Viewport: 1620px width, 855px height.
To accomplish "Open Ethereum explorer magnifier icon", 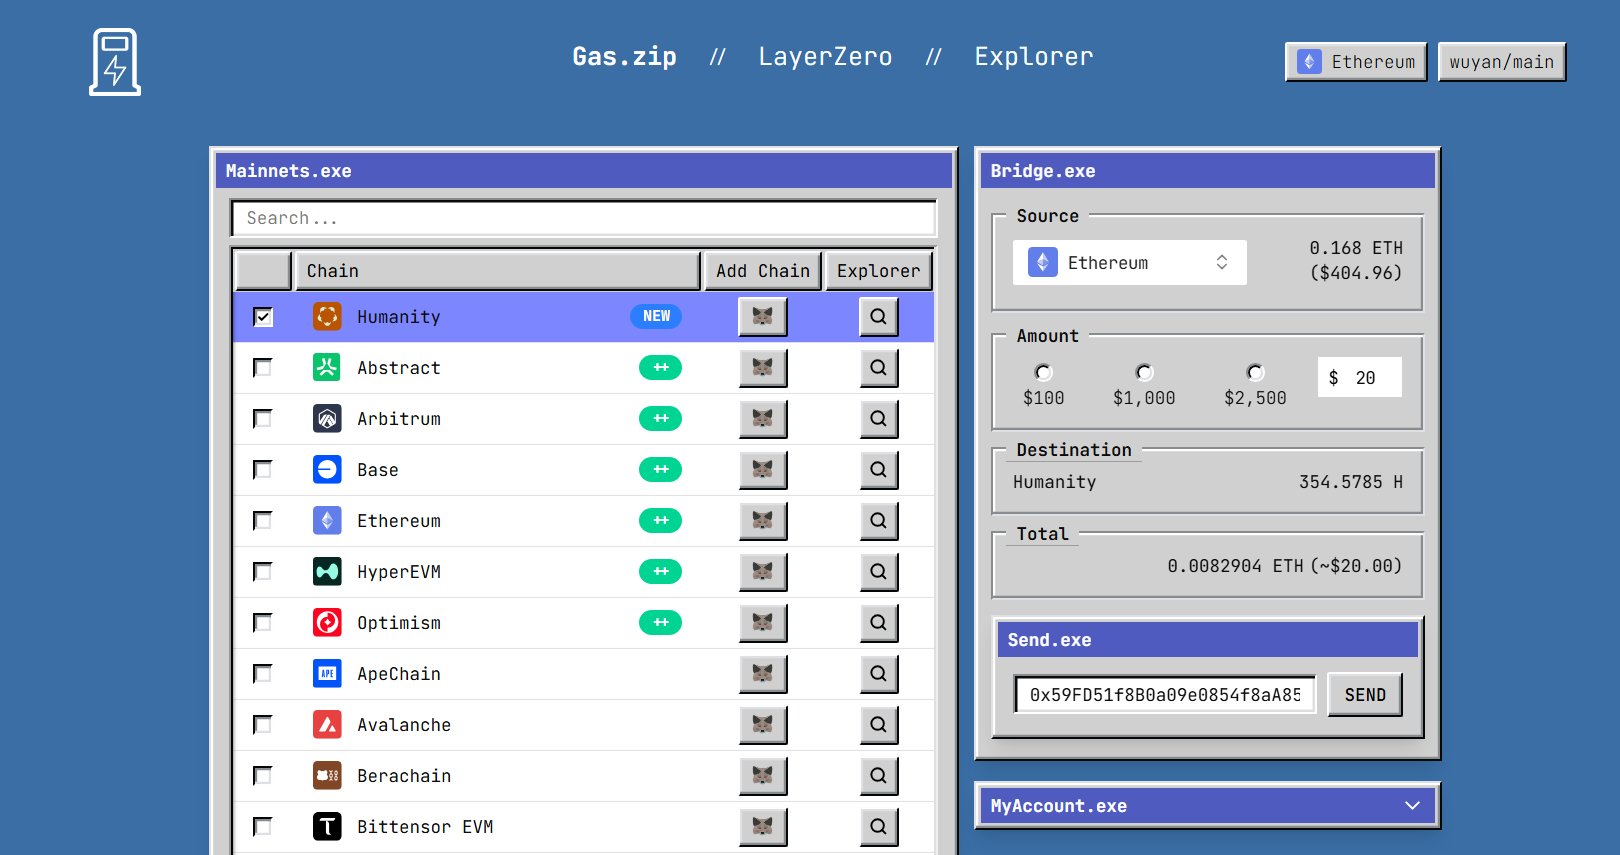I will pyautogui.click(x=878, y=521).
